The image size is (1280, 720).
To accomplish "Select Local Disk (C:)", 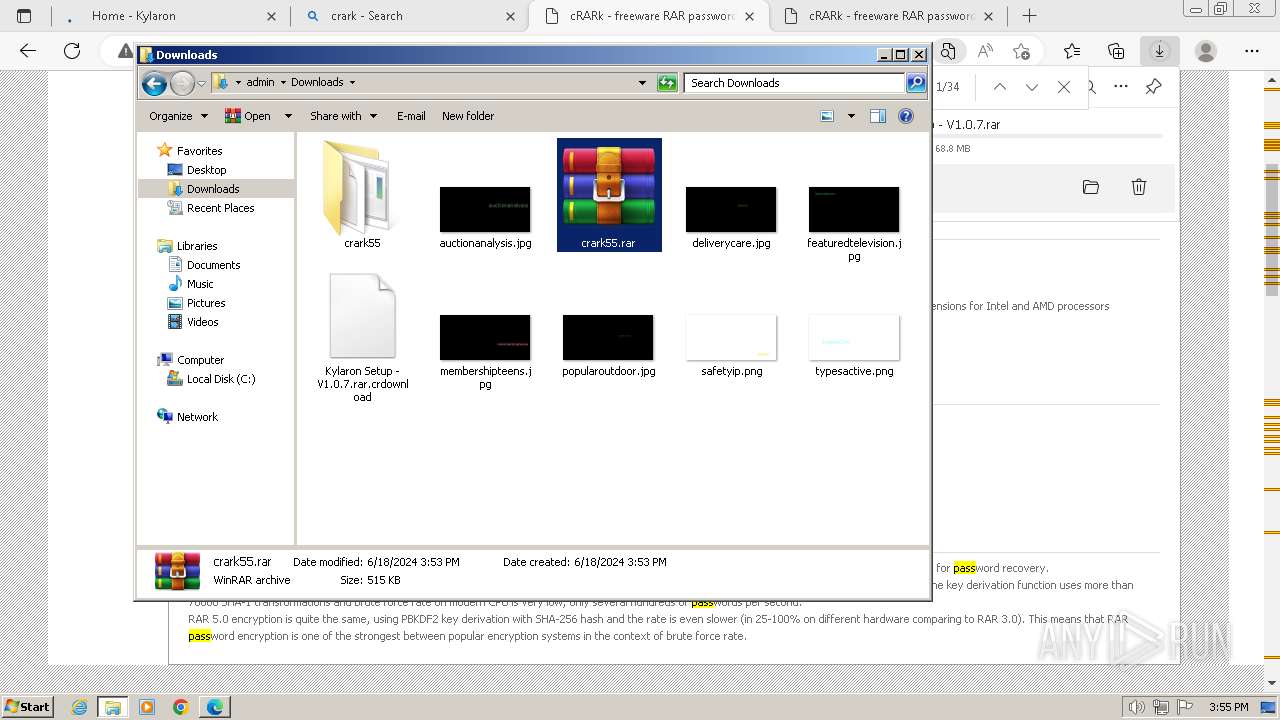I will [220, 379].
